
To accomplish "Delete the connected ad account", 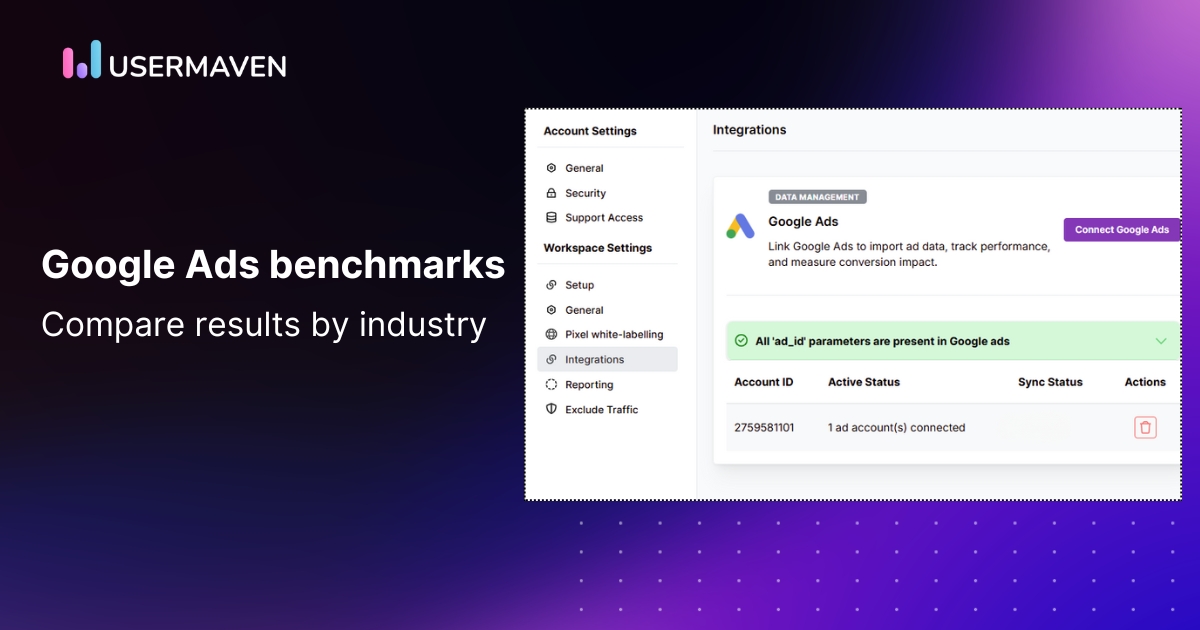I will [1145, 427].
